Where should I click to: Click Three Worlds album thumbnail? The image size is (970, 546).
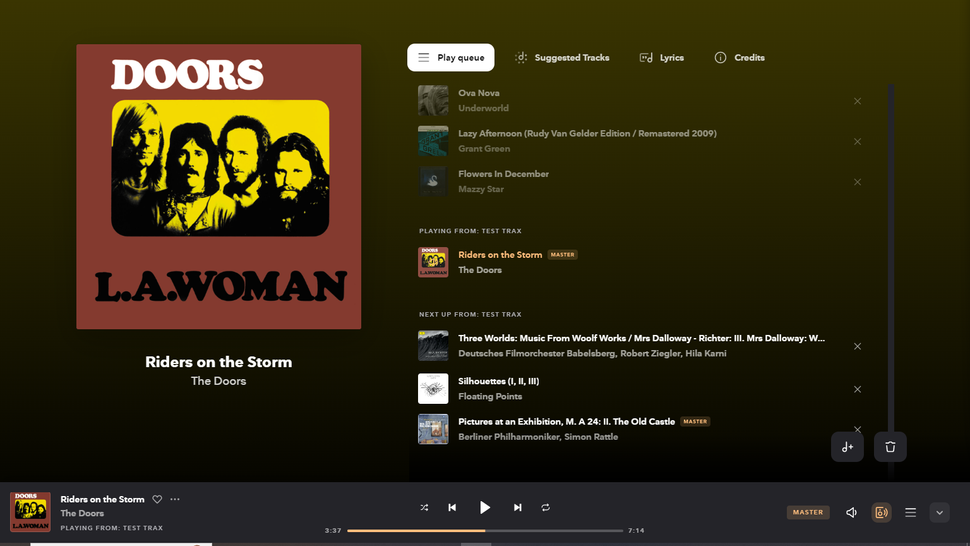pos(433,346)
